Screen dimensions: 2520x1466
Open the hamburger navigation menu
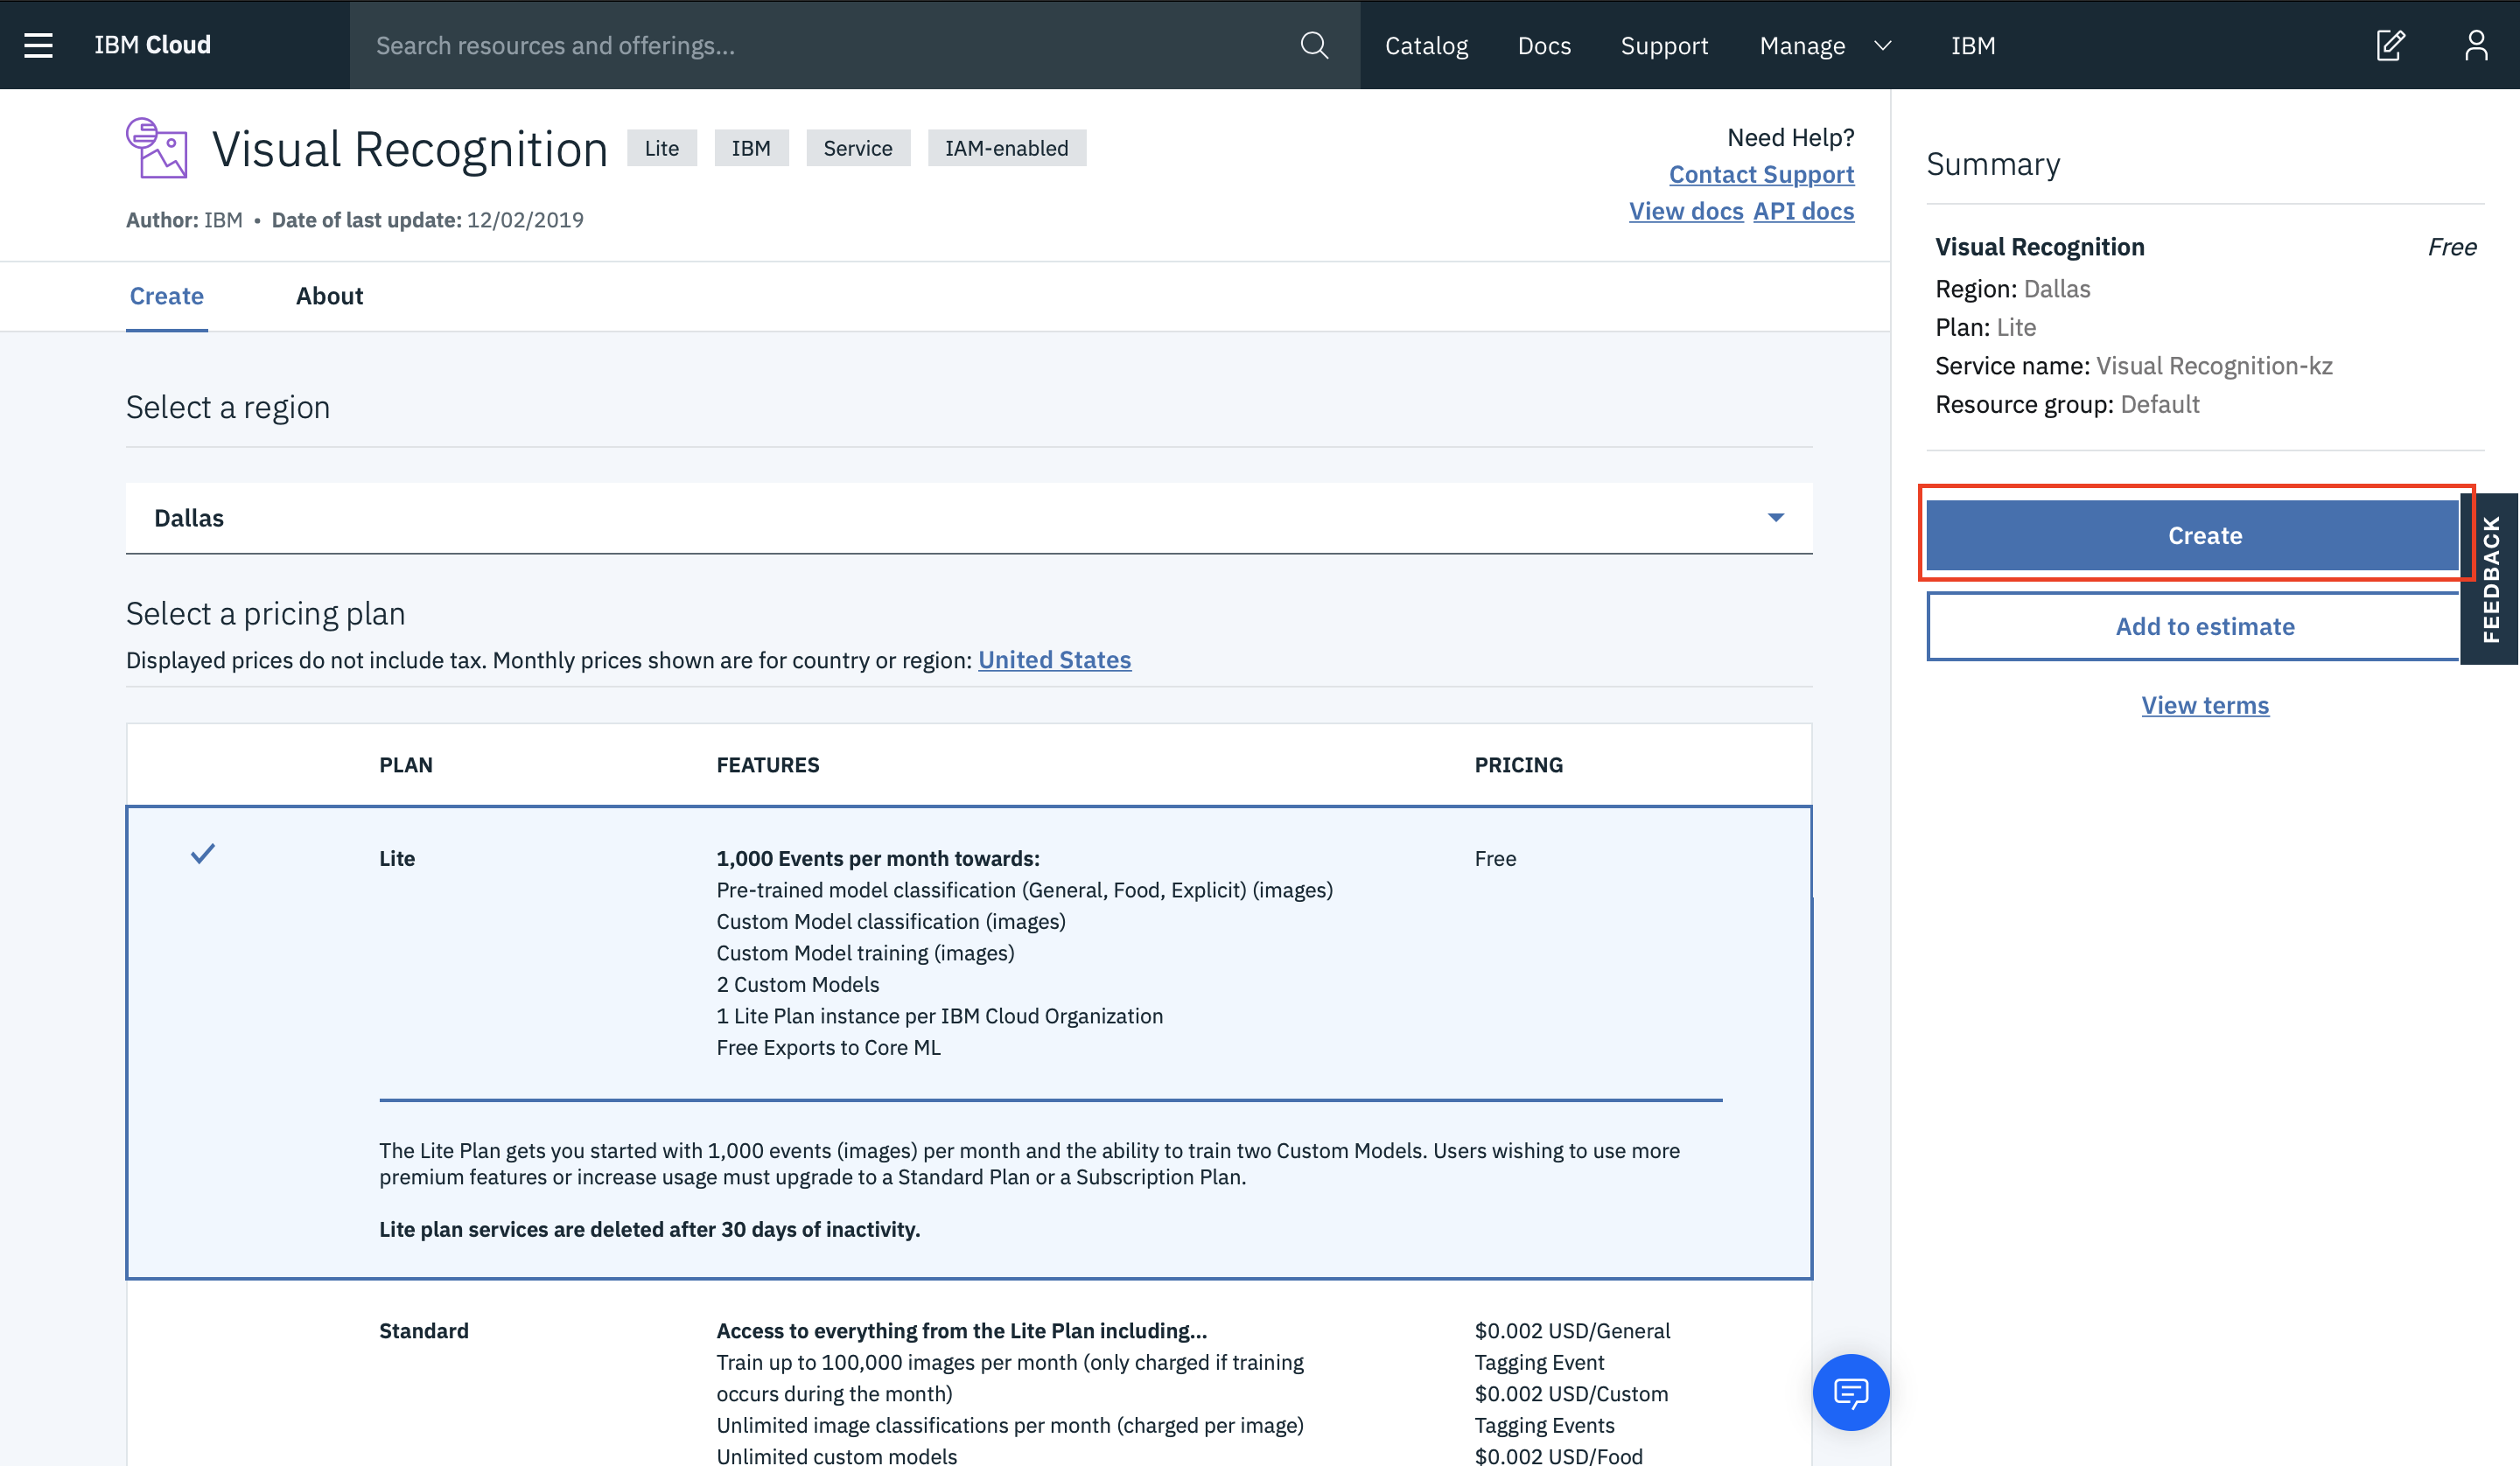38,45
